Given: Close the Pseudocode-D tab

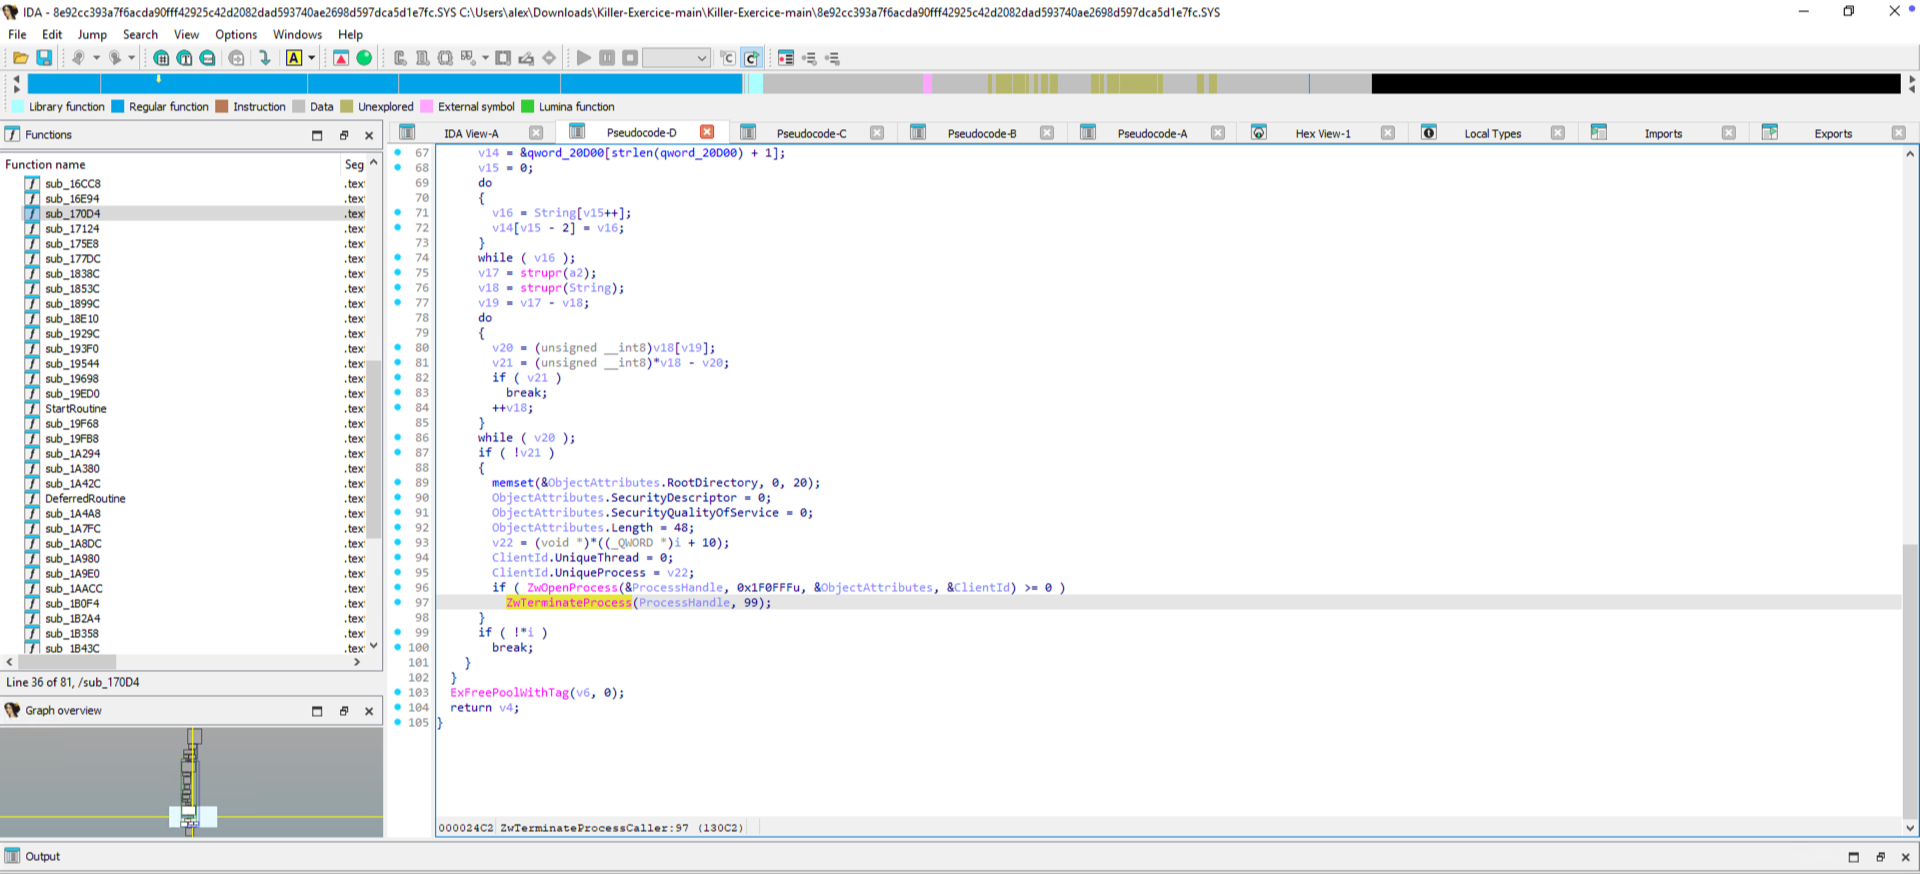Looking at the screenshot, I should coord(707,132).
